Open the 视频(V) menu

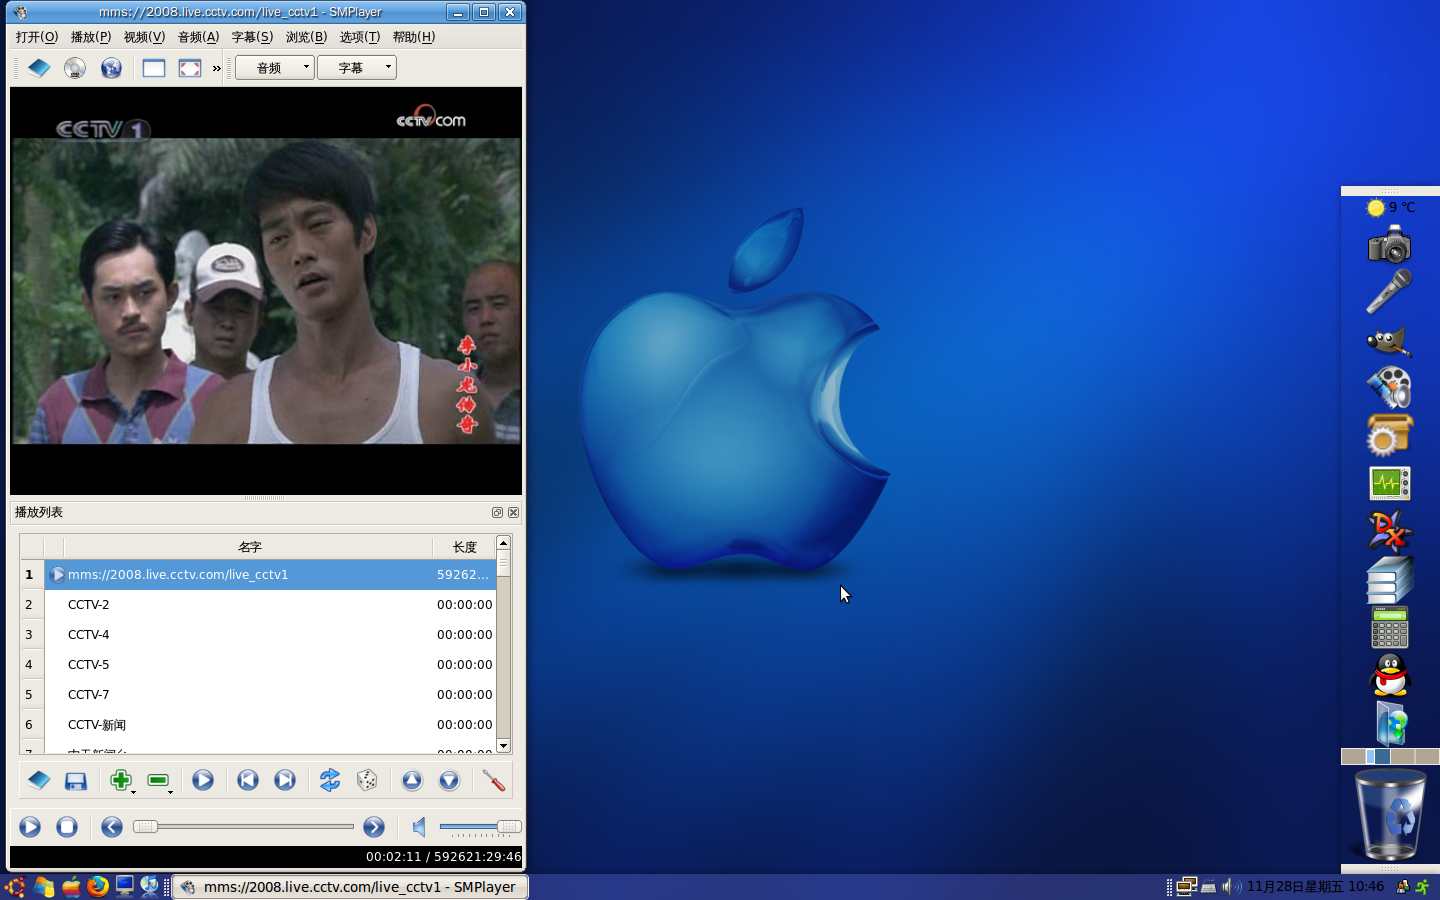click(144, 37)
